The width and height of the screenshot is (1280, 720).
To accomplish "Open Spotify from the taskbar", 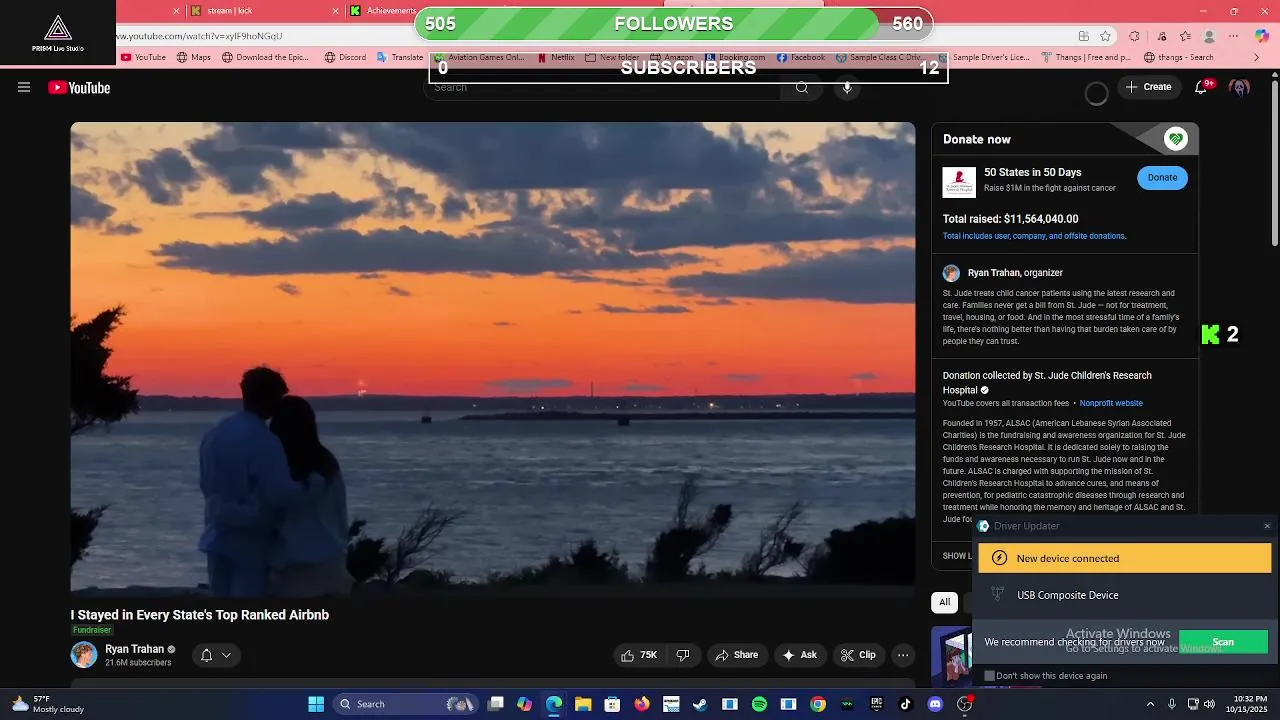I will (x=759, y=704).
